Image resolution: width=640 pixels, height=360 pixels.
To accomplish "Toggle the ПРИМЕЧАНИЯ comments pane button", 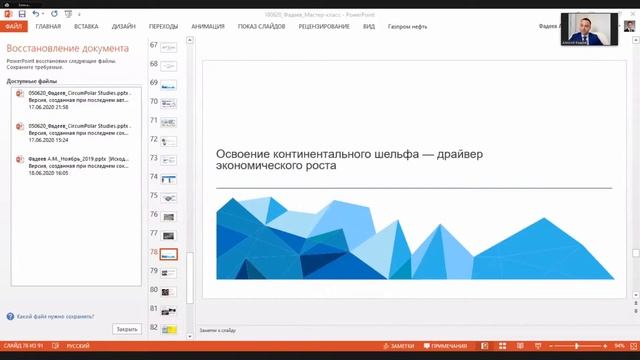I will 445,346.
